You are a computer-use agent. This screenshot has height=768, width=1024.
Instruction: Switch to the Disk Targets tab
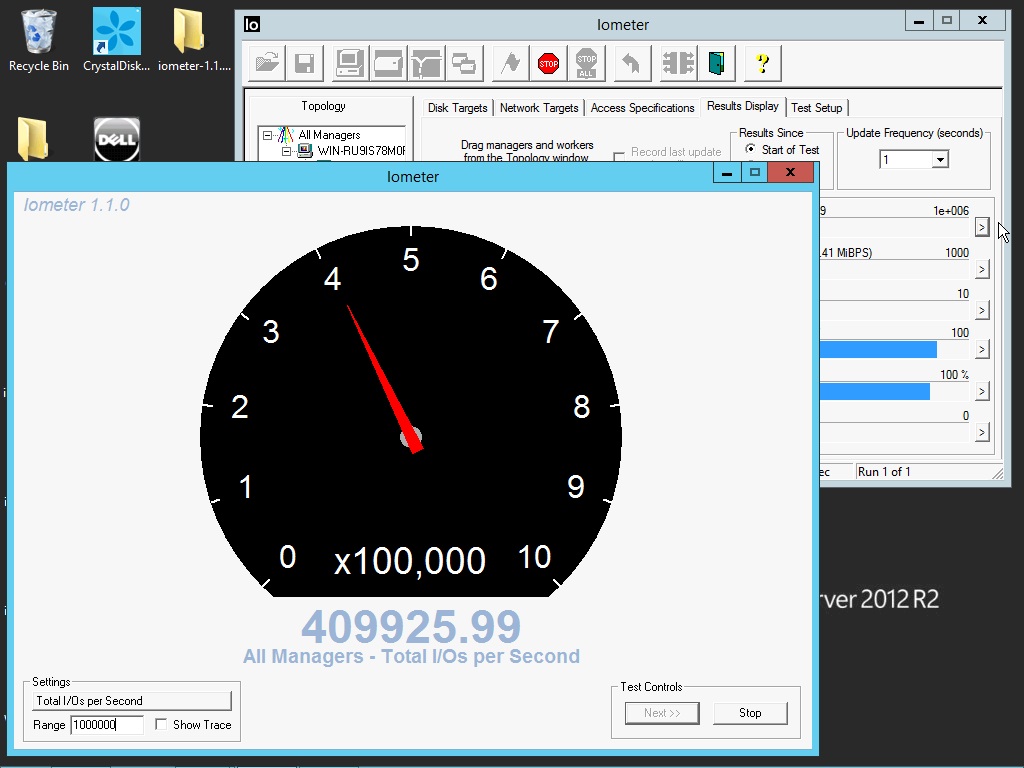457,108
